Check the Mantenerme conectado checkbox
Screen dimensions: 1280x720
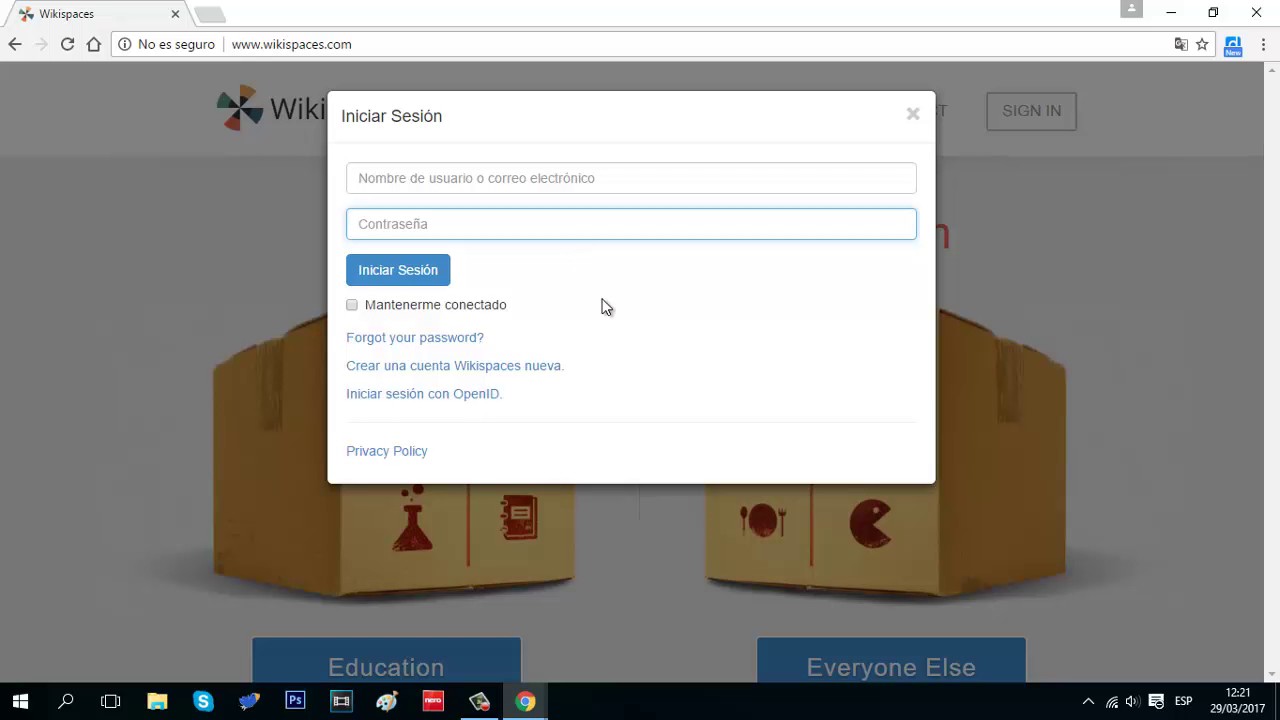tap(352, 305)
